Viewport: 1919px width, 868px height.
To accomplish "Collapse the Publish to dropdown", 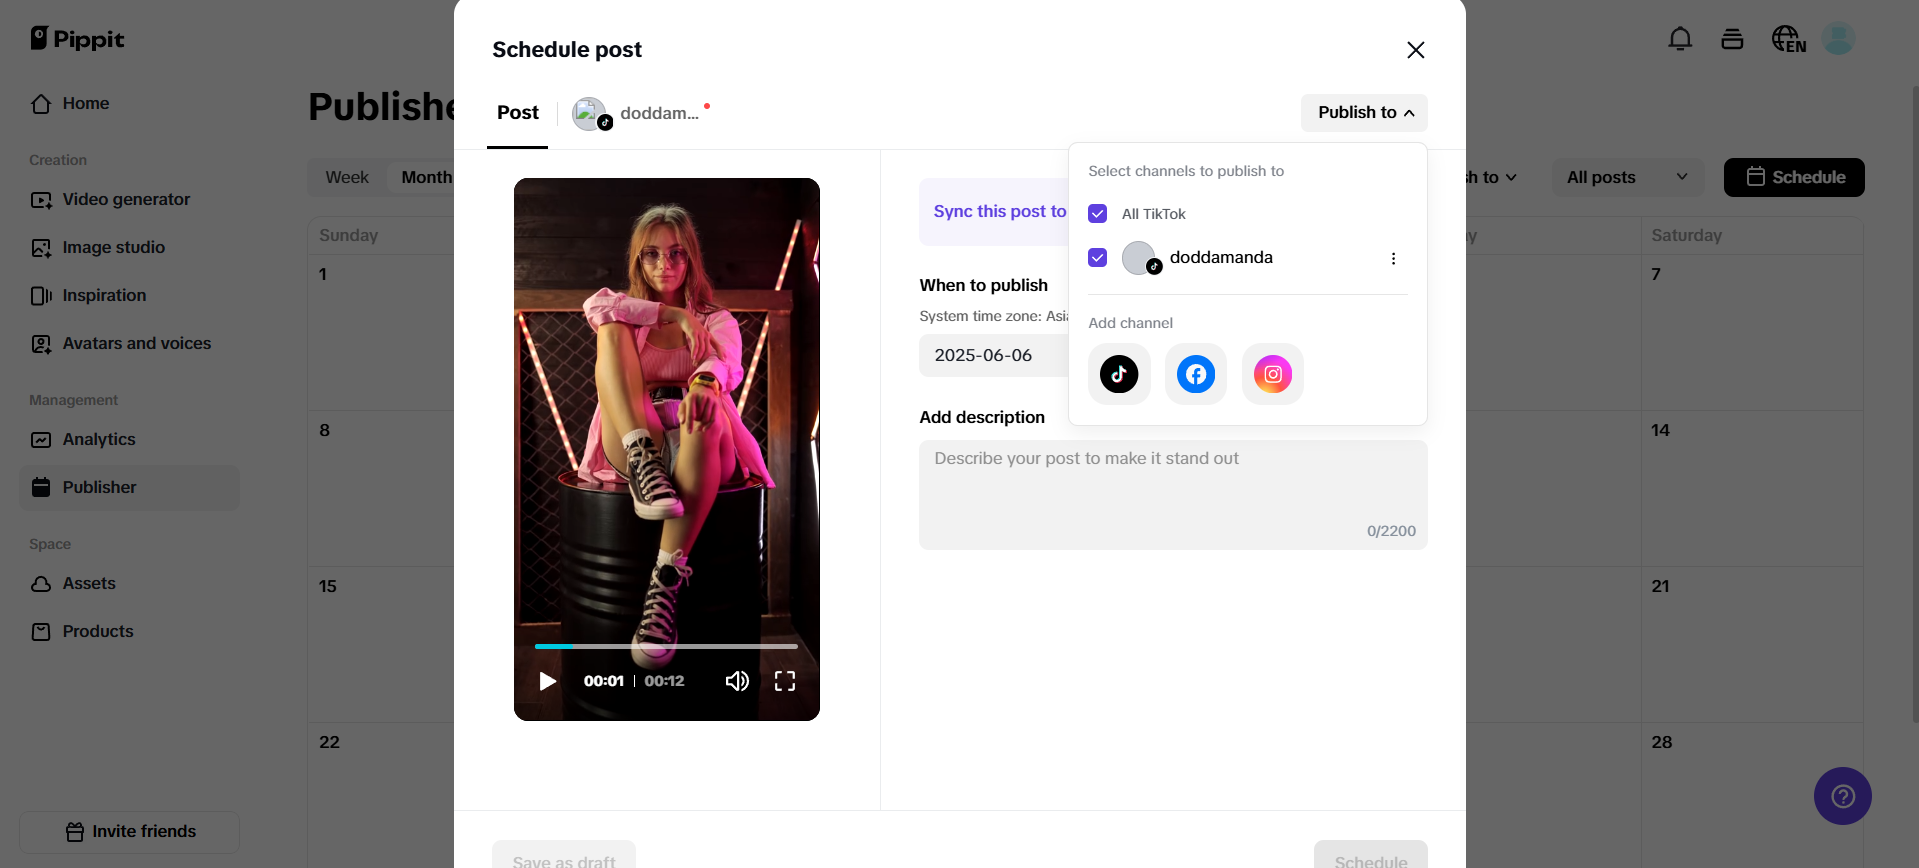I will click(1364, 113).
